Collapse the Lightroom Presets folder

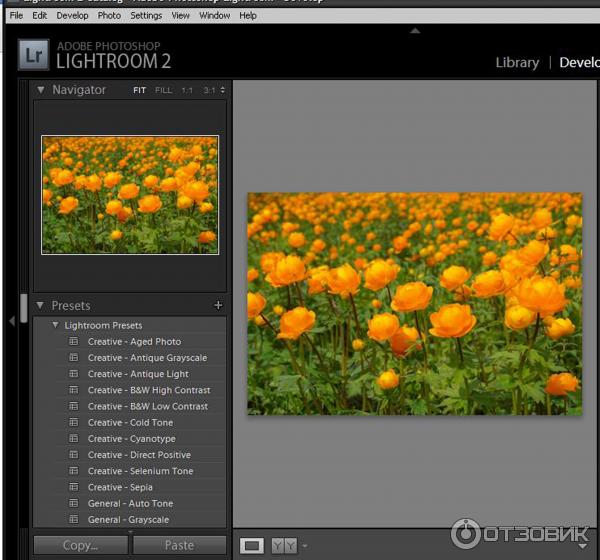click(x=55, y=325)
